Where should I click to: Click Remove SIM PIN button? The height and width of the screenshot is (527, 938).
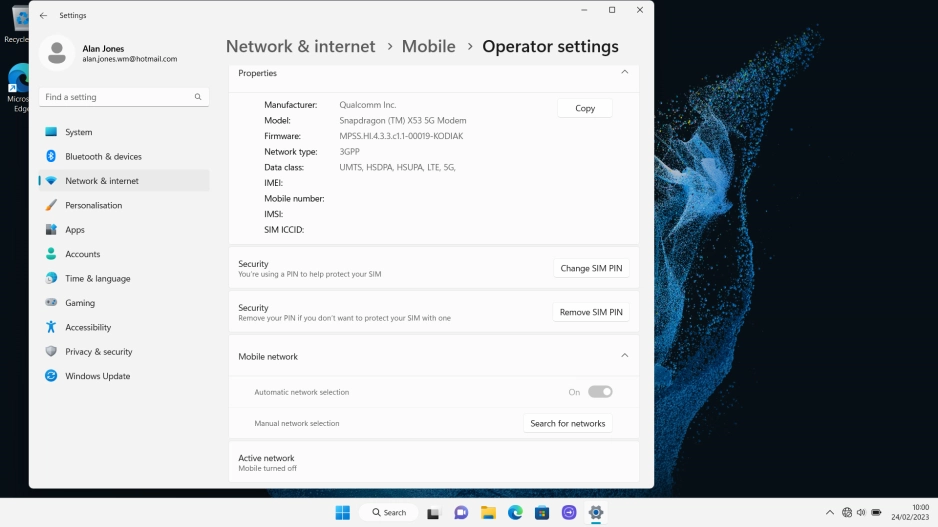(591, 312)
